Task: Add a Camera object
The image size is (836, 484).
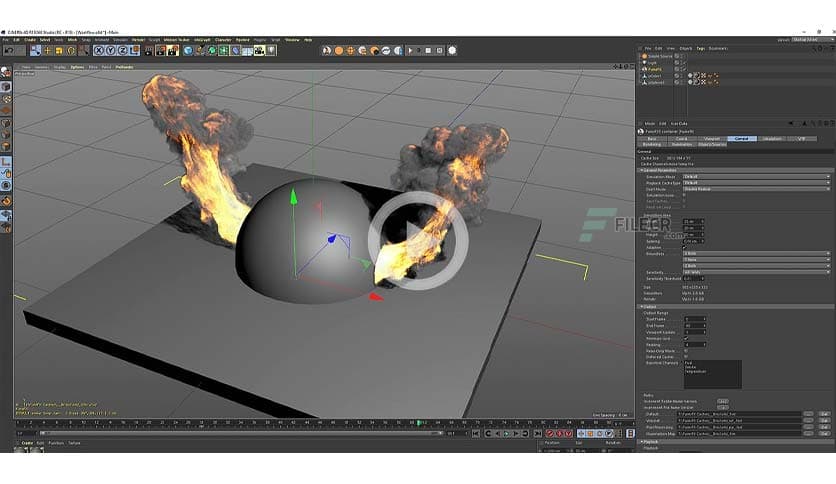Action: click(259, 51)
